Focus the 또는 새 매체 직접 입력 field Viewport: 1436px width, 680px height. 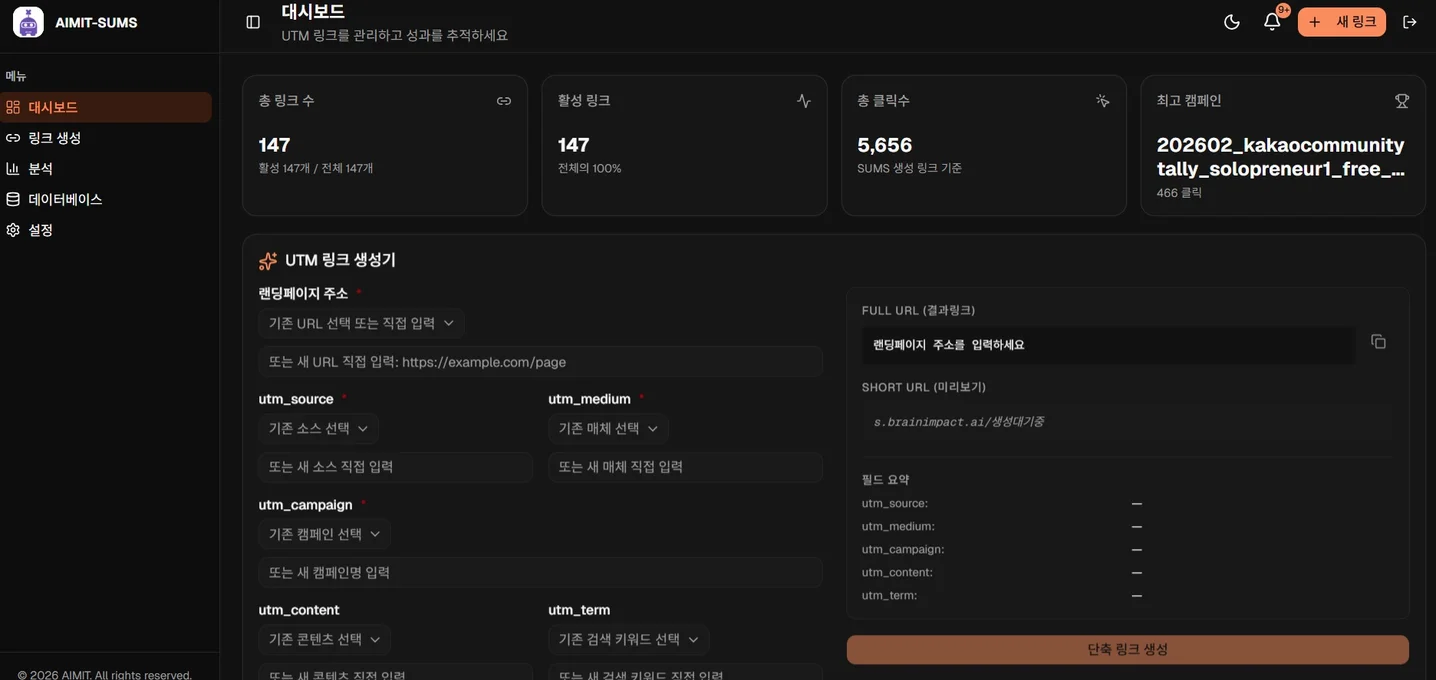(685, 467)
